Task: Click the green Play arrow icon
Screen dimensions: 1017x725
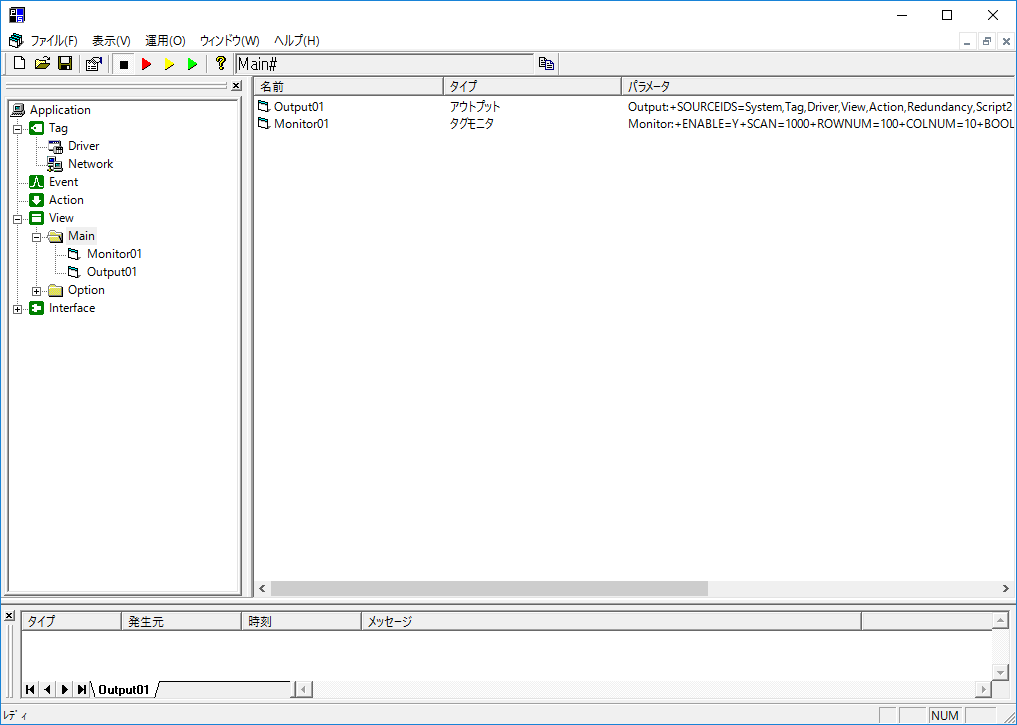Action: 192,64
